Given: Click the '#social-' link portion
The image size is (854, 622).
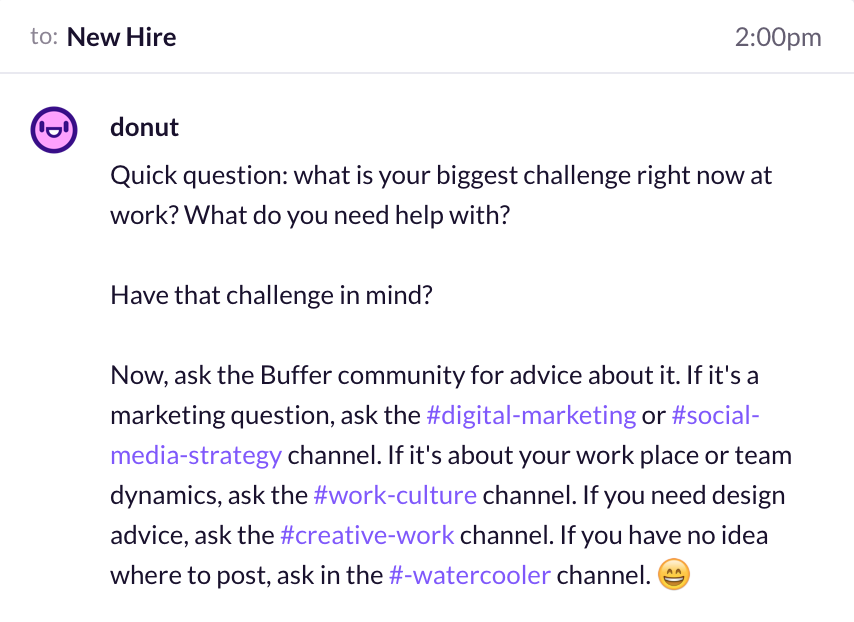Looking at the screenshot, I should tap(716, 415).
